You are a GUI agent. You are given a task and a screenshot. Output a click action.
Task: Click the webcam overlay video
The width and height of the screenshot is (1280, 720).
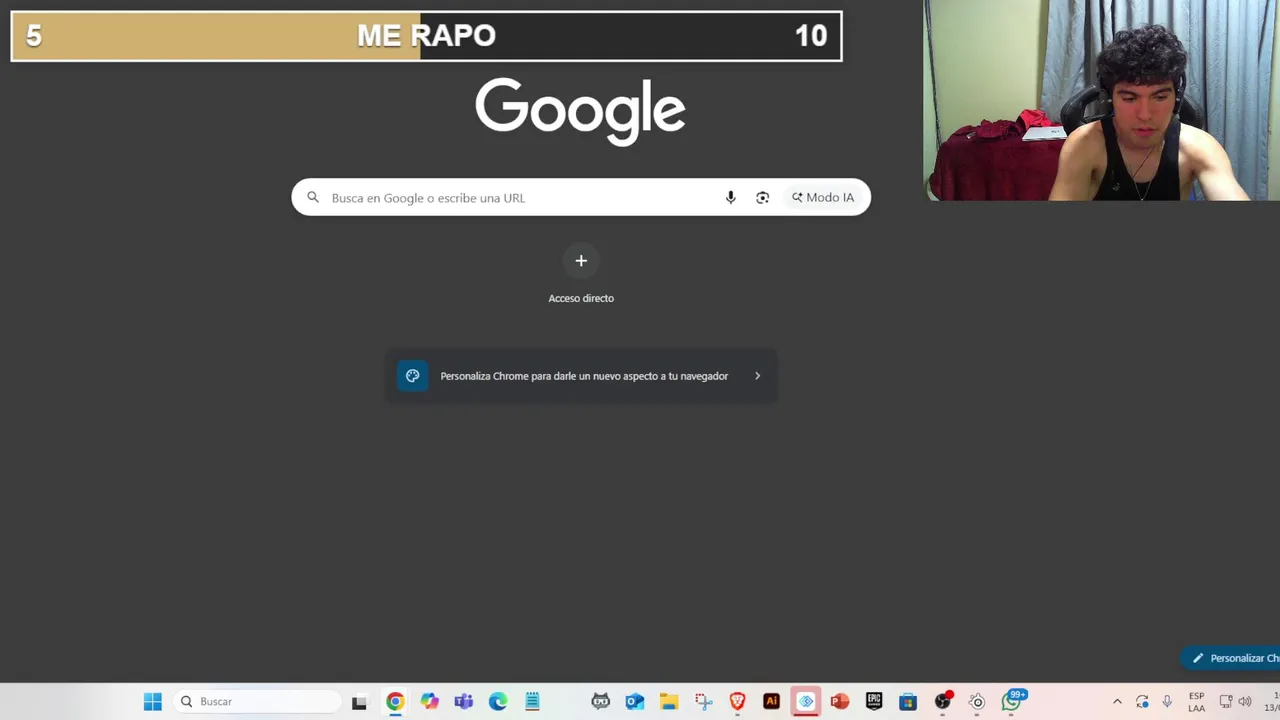click(1102, 100)
